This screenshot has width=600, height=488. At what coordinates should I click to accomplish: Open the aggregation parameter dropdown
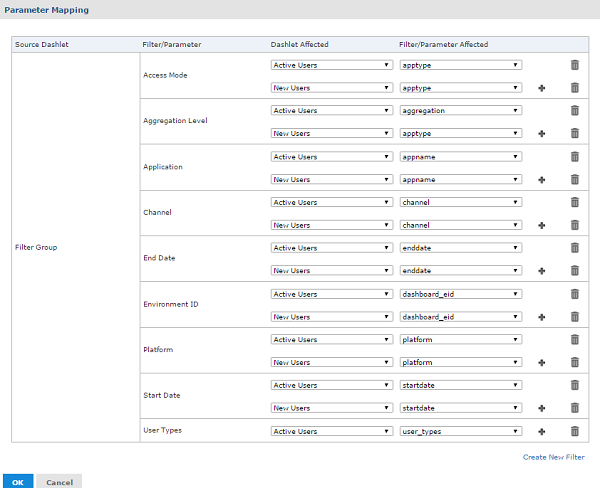461,111
